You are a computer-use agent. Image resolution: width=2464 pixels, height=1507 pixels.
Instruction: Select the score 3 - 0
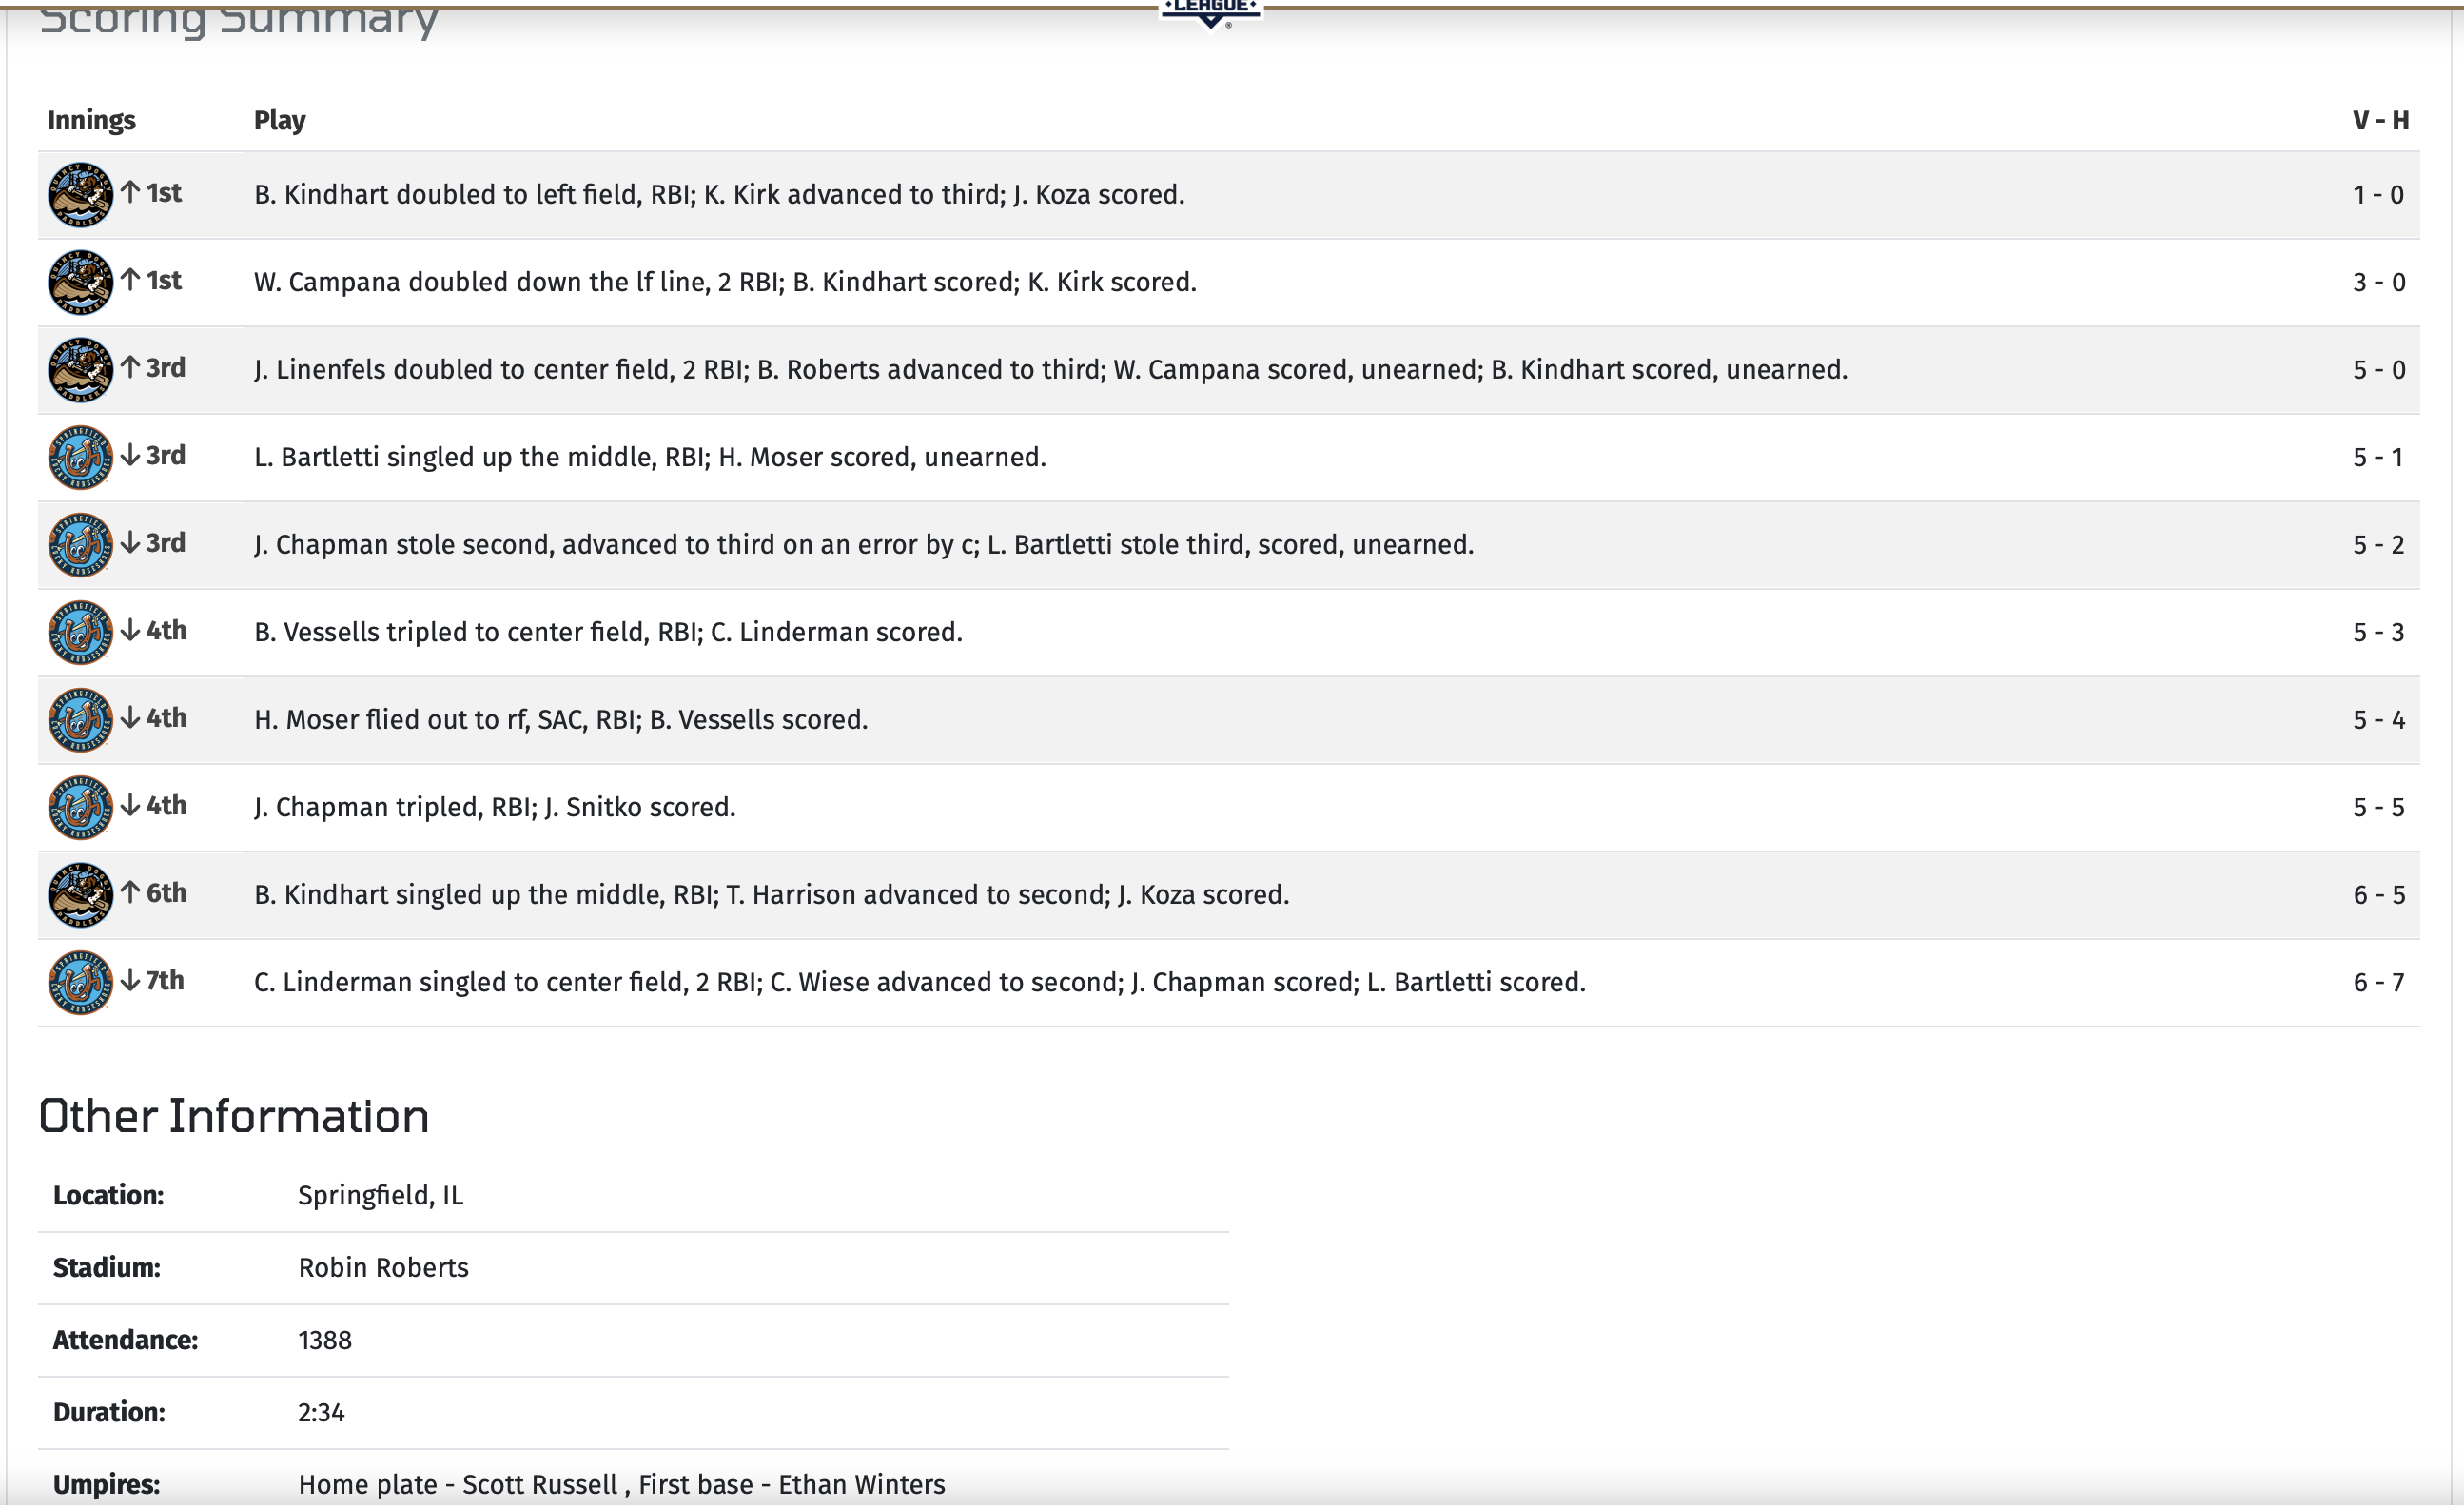(x=2378, y=282)
